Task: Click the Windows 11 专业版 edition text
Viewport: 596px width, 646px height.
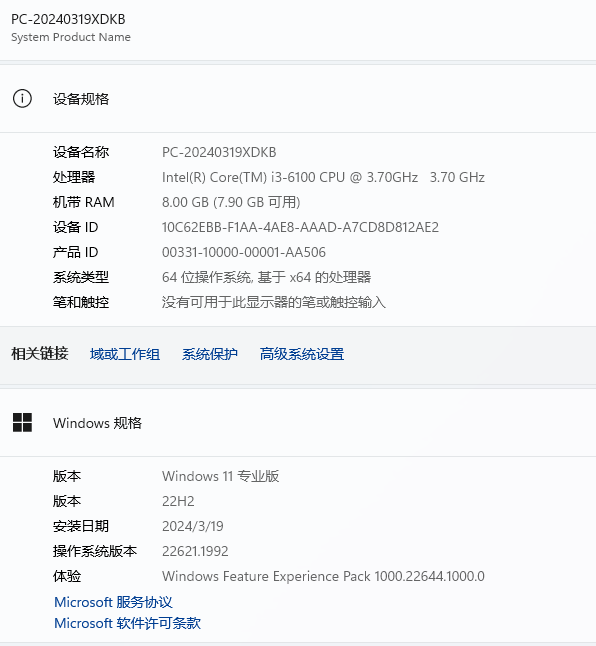Action: [221, 476]
